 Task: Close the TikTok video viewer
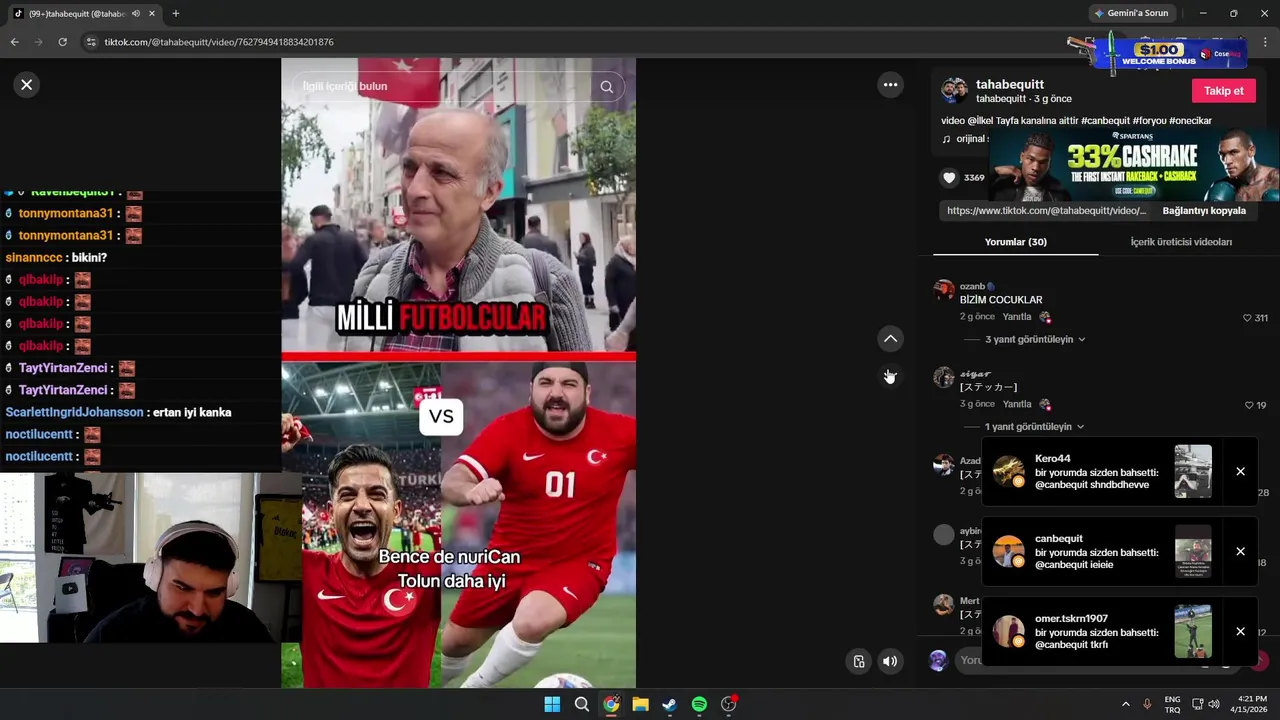pos(27,85)
